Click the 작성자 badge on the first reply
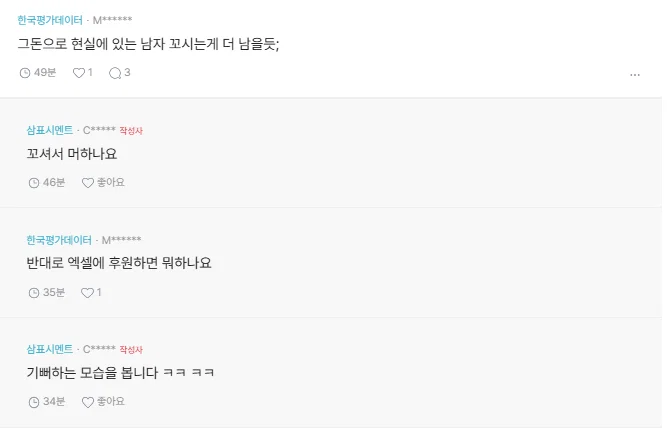This screenshot has width=667, height=434. 131,131
